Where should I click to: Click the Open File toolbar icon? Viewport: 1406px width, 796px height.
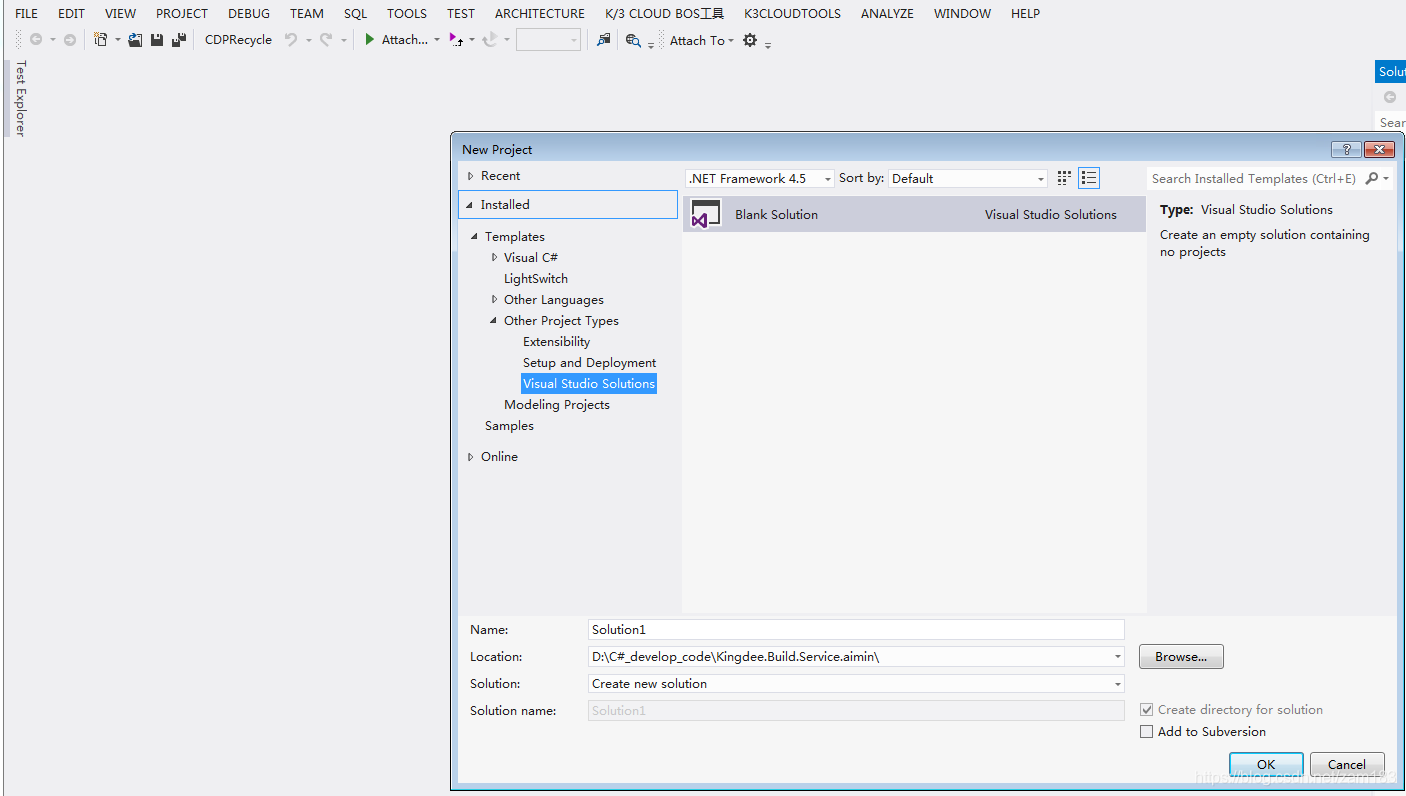135,40
